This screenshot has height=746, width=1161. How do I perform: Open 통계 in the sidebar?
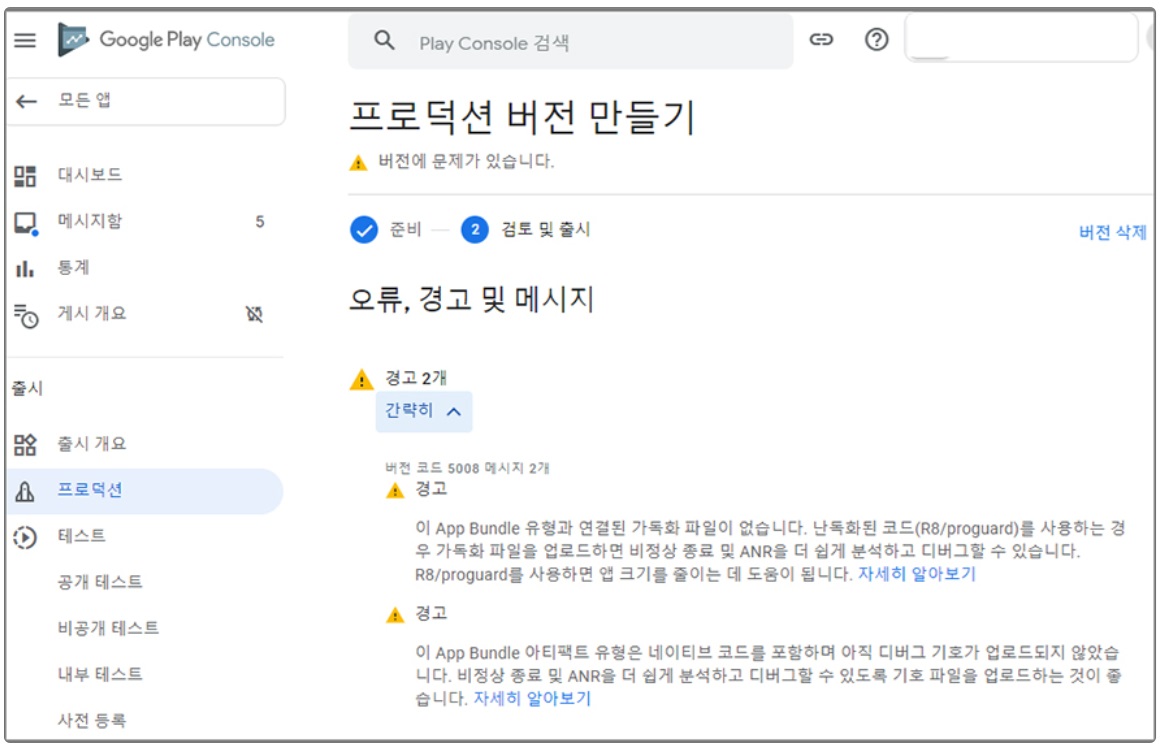[x=73, y=267]
